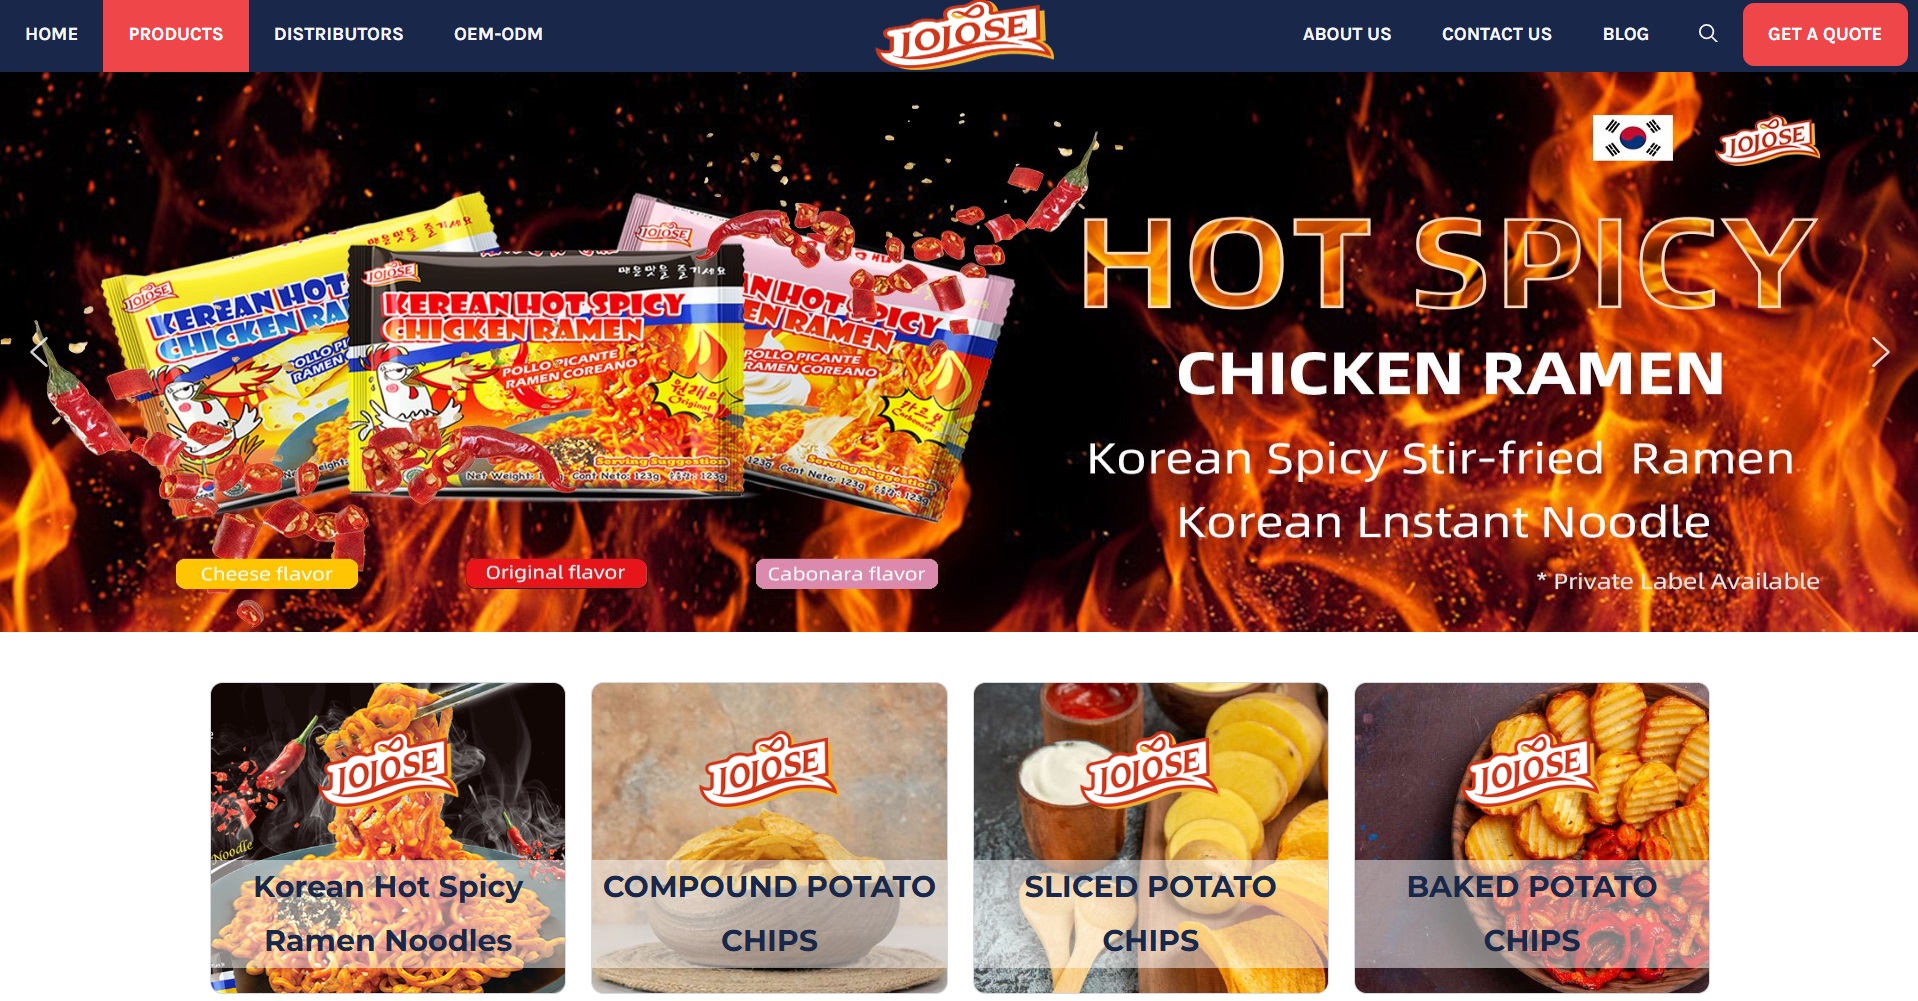
Task: Go to next banner slide arrow
Action: click(x=1880, y=352)
